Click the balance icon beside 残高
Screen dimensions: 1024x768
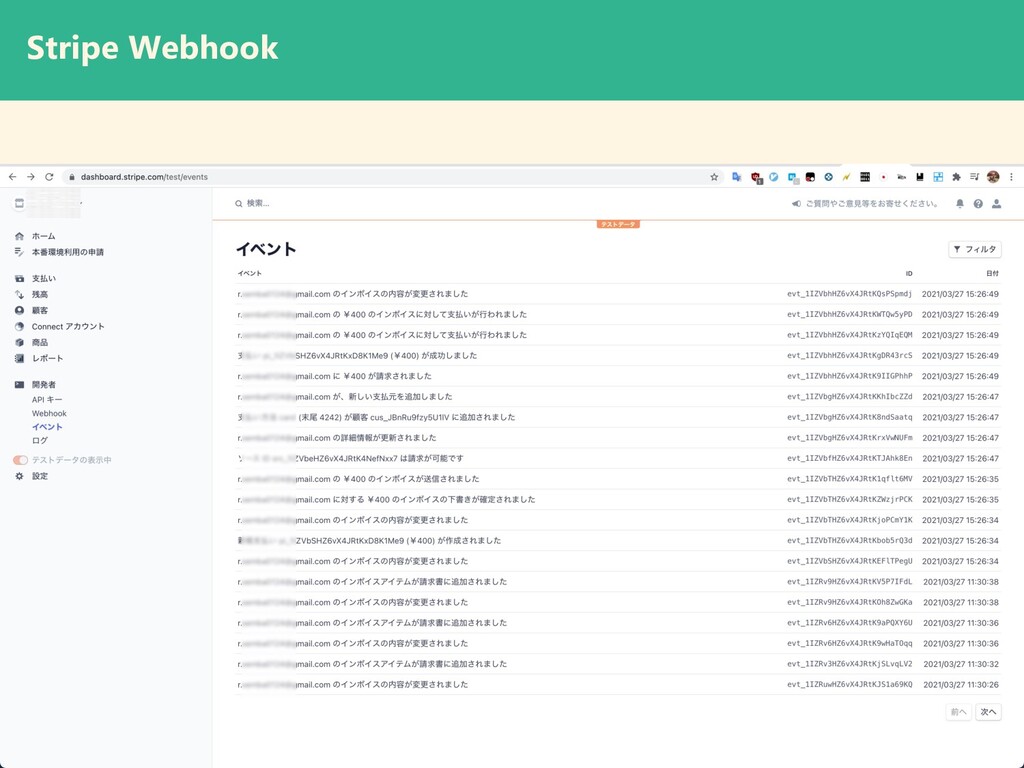tap(19, 295)
